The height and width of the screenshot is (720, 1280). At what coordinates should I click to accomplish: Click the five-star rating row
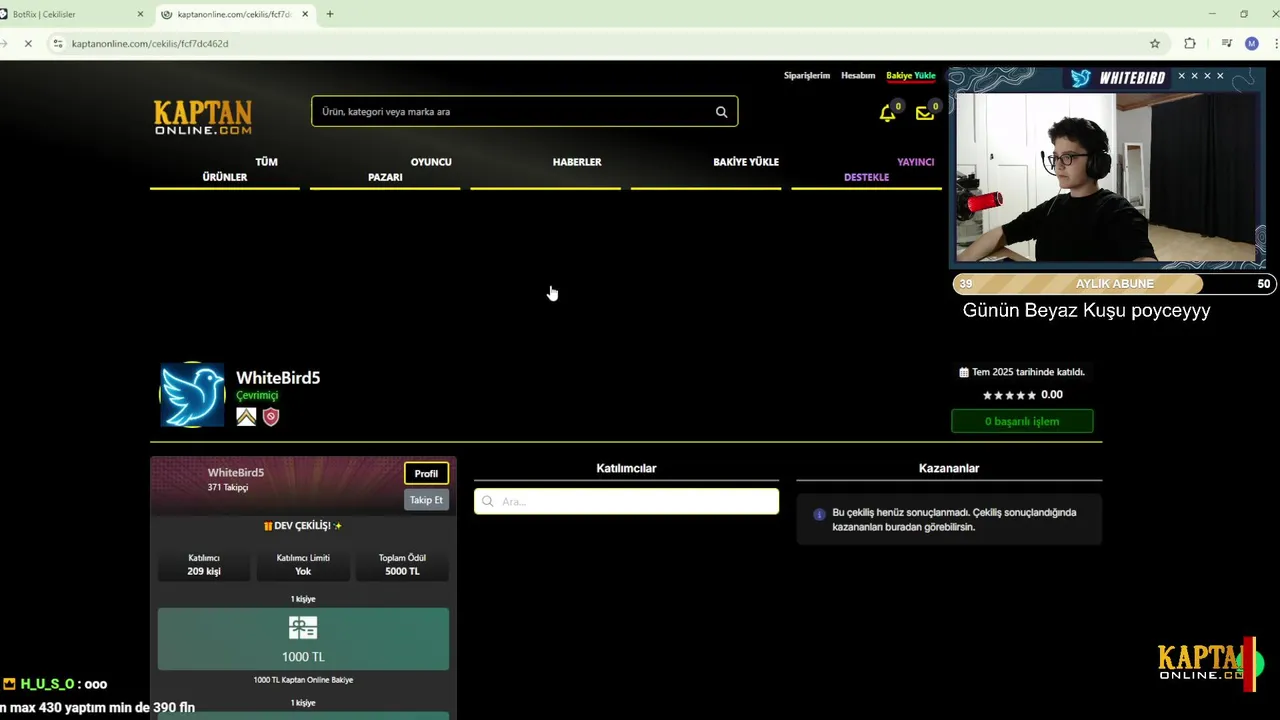point(1009,395)
